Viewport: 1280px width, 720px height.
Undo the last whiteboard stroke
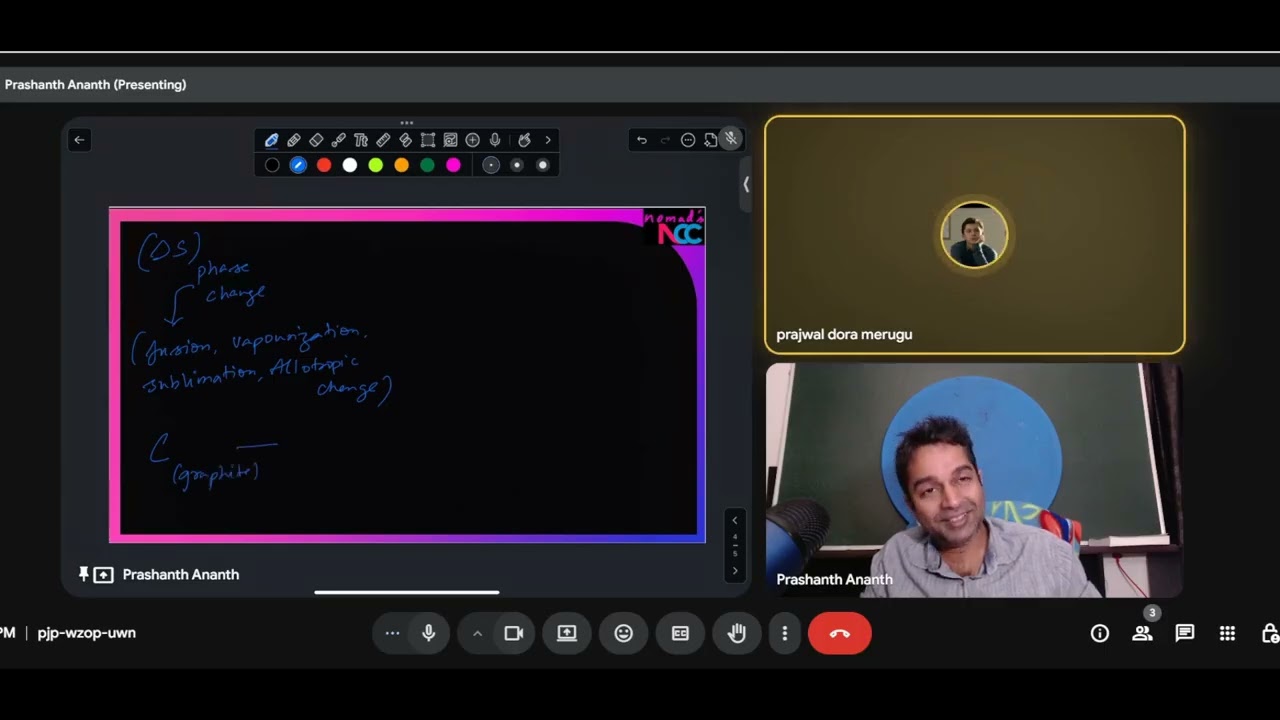pos(642,140)
